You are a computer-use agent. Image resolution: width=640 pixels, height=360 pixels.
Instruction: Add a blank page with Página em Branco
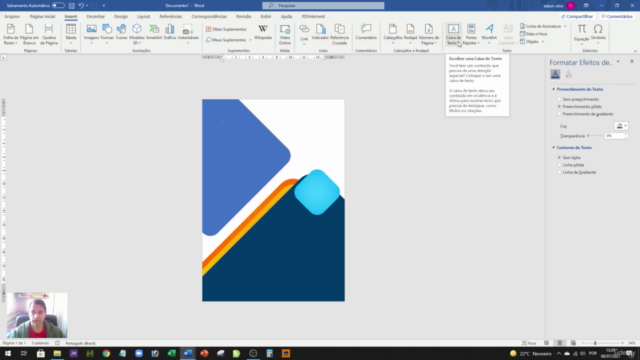point(29,34)
